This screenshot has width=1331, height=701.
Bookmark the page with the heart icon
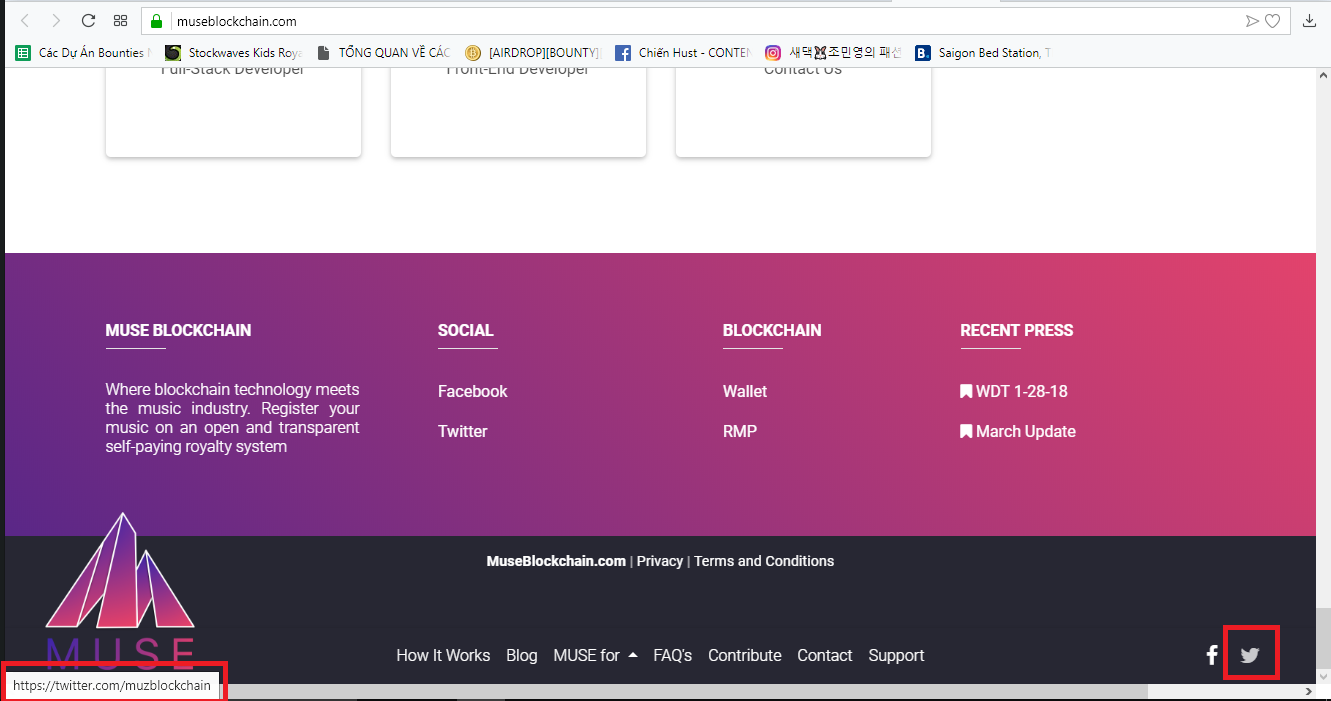1273,20
